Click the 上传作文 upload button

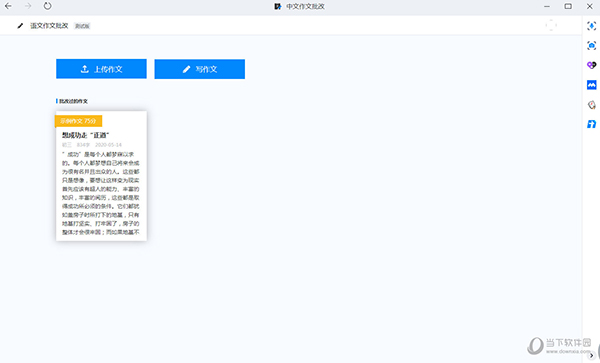point(101,69)
